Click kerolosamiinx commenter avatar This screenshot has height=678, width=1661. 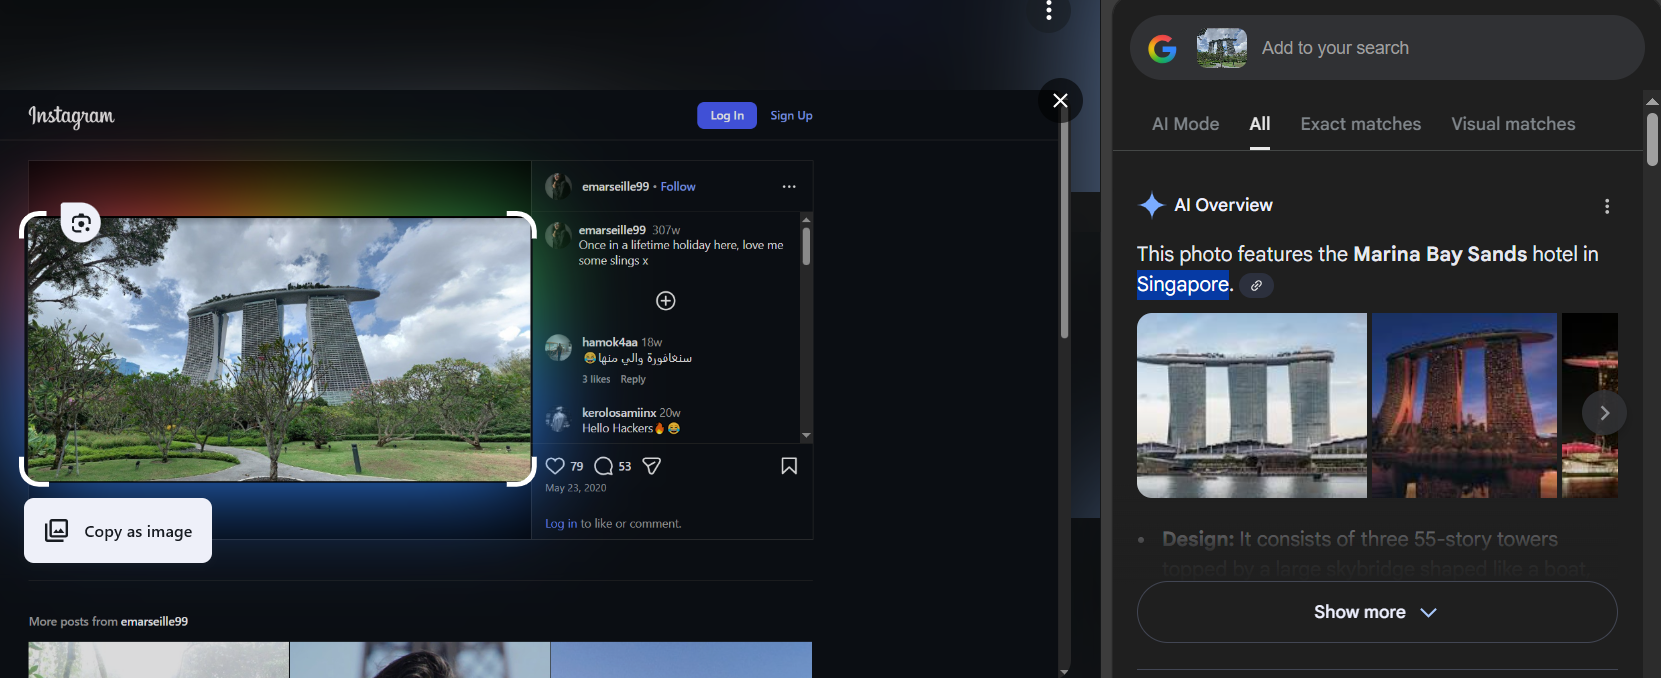pyautogui.click(x=558, y=419)
